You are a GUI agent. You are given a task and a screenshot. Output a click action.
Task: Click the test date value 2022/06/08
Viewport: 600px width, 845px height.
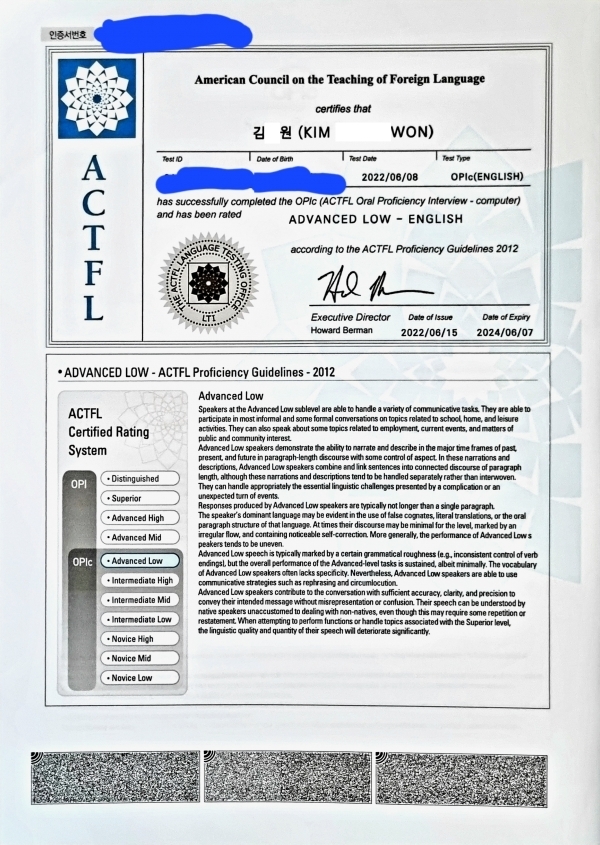click(x=390, y=177)
